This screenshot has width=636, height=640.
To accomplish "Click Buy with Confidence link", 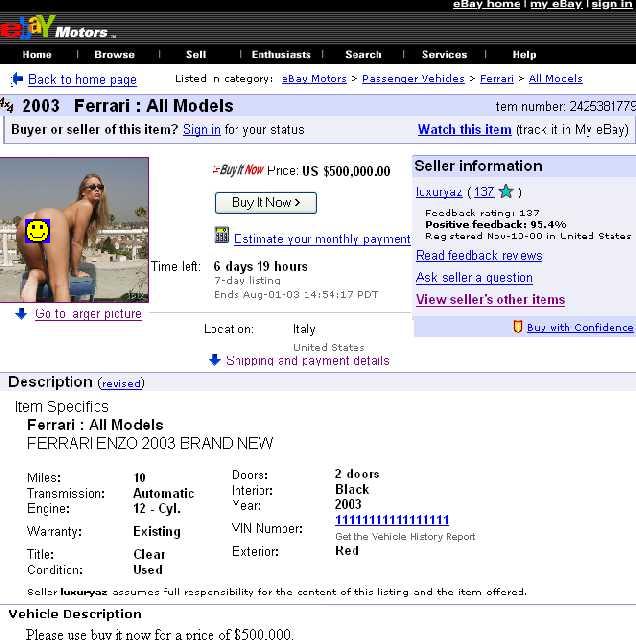I will (580, 327).
